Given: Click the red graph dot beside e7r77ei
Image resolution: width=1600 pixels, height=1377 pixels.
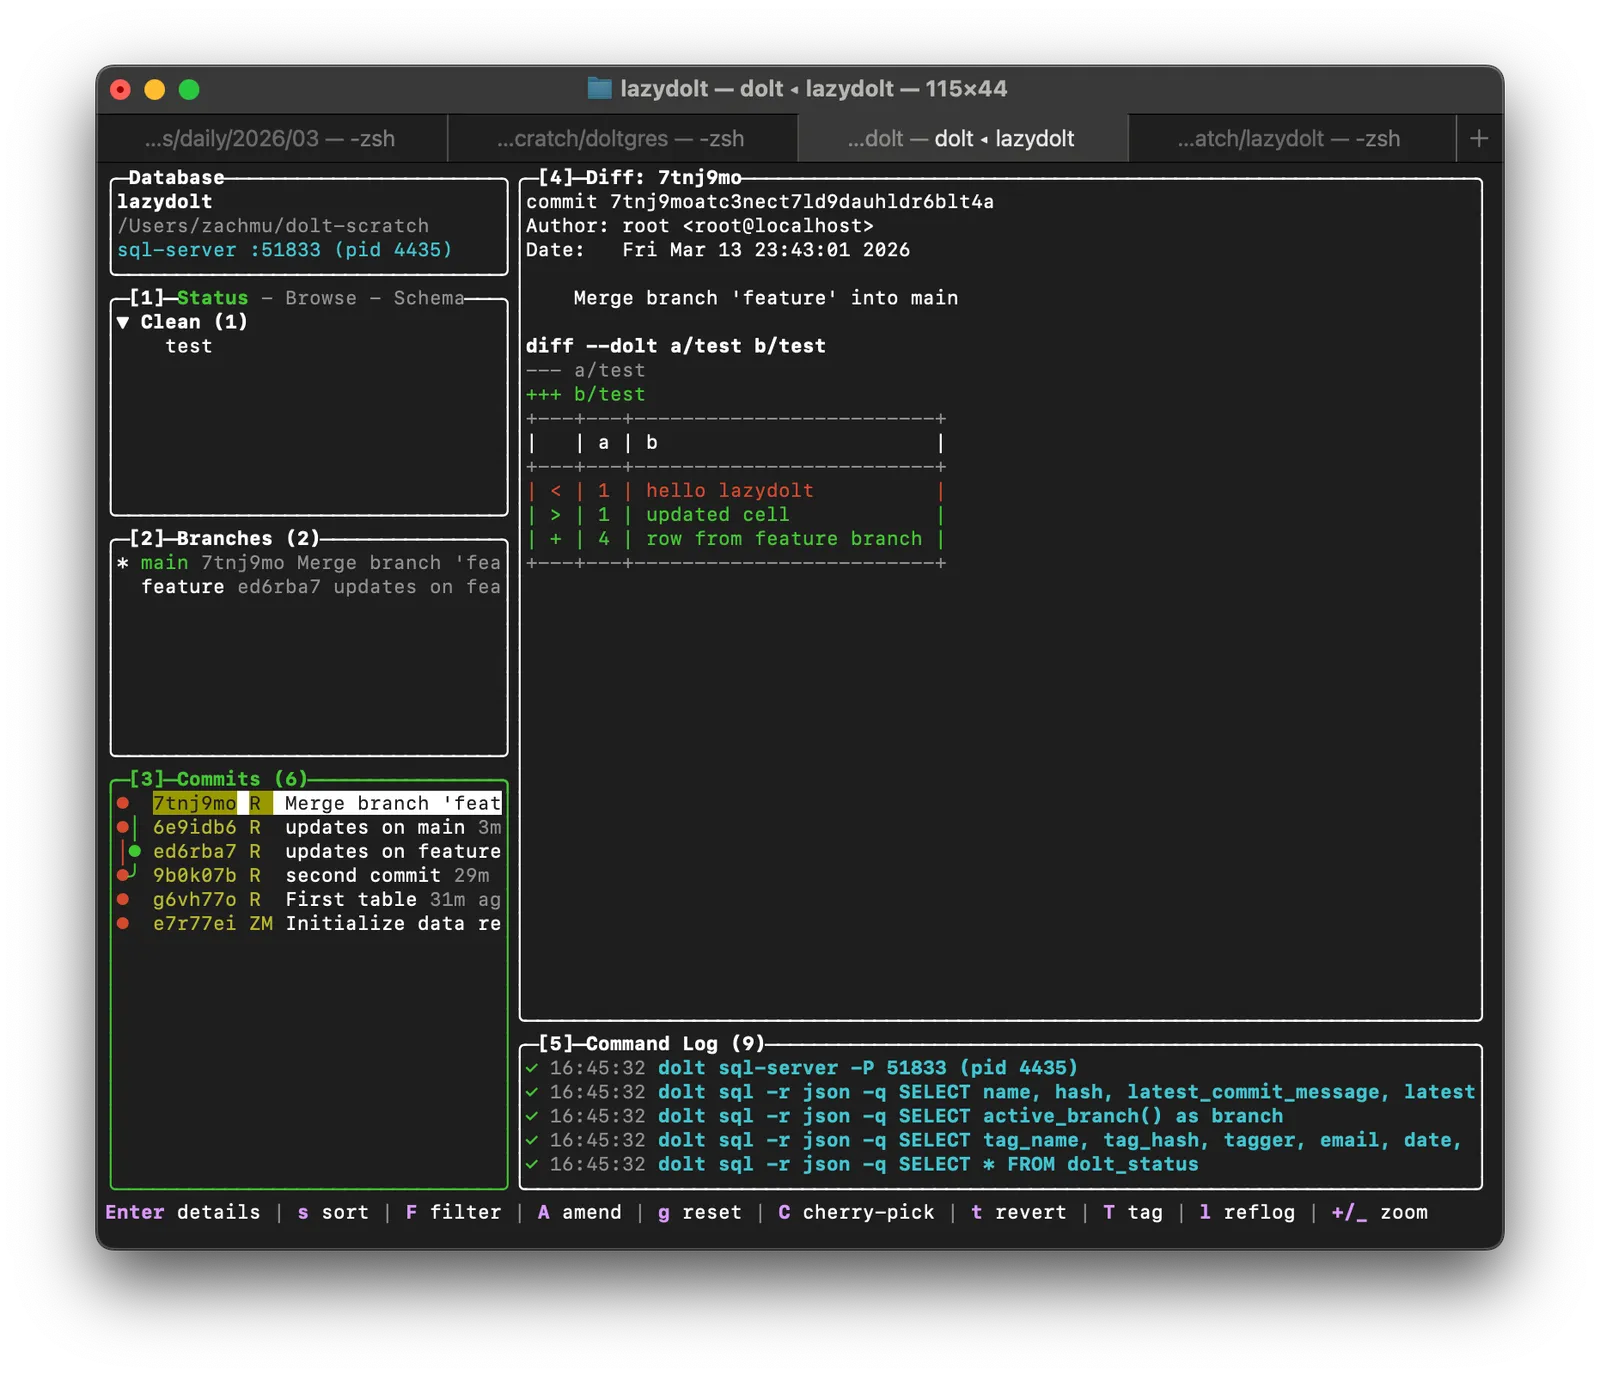Looking at the screenshot, I should (x=123, y=923).
